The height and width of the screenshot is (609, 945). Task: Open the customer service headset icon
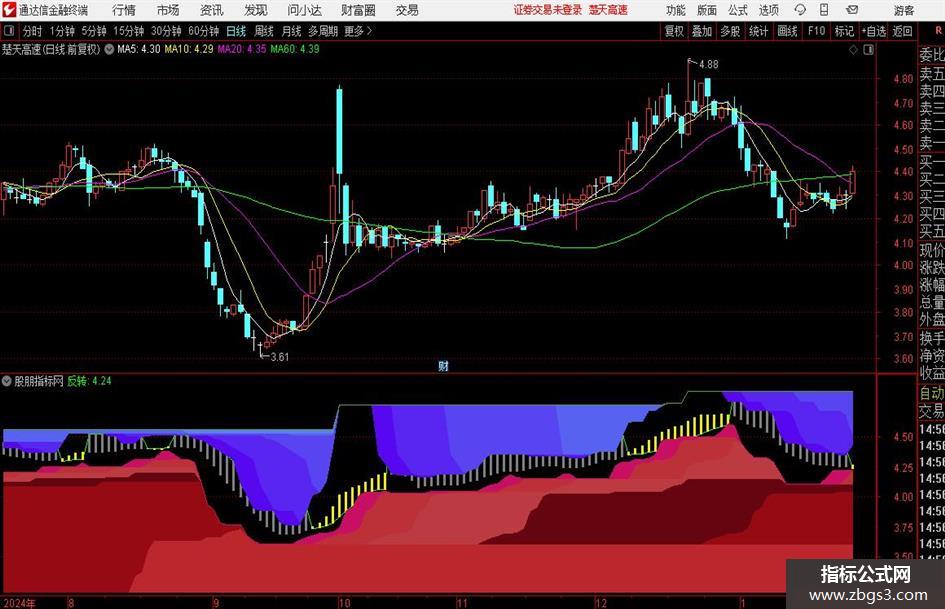(x=800, y=10)
